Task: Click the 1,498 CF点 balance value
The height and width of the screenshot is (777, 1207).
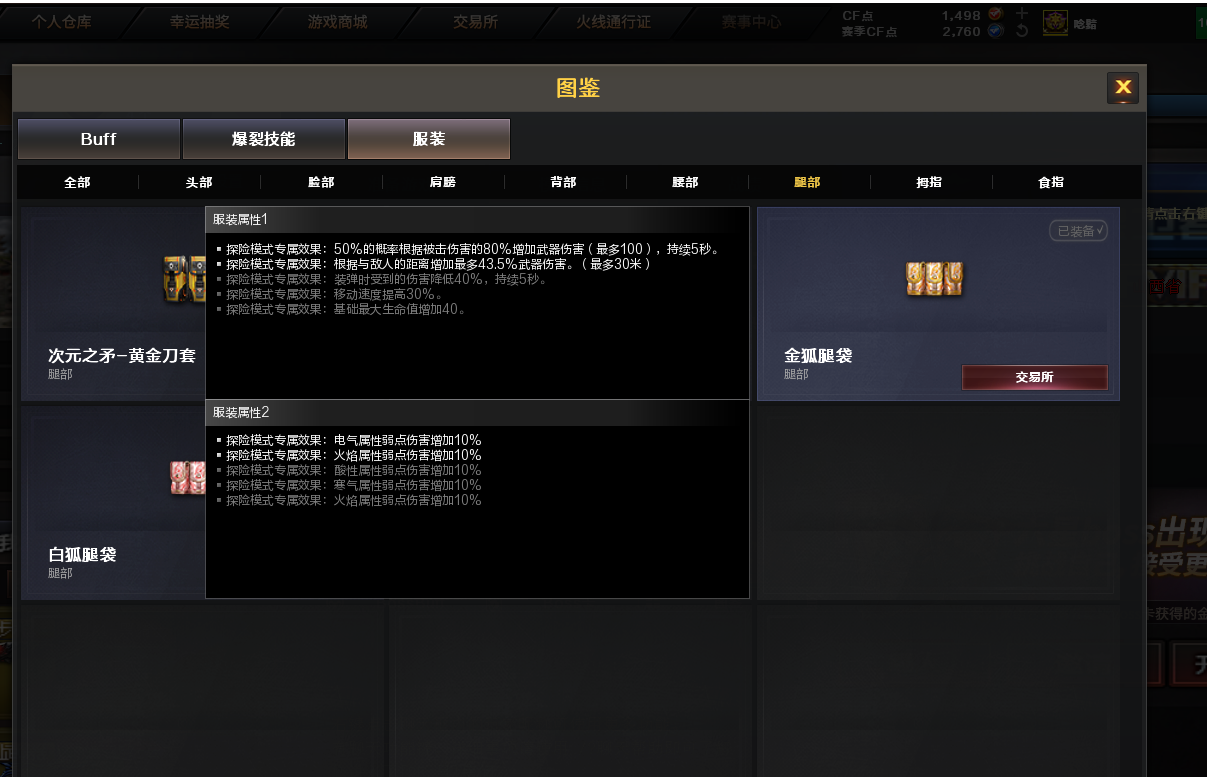Action: [x=962, y=15]
